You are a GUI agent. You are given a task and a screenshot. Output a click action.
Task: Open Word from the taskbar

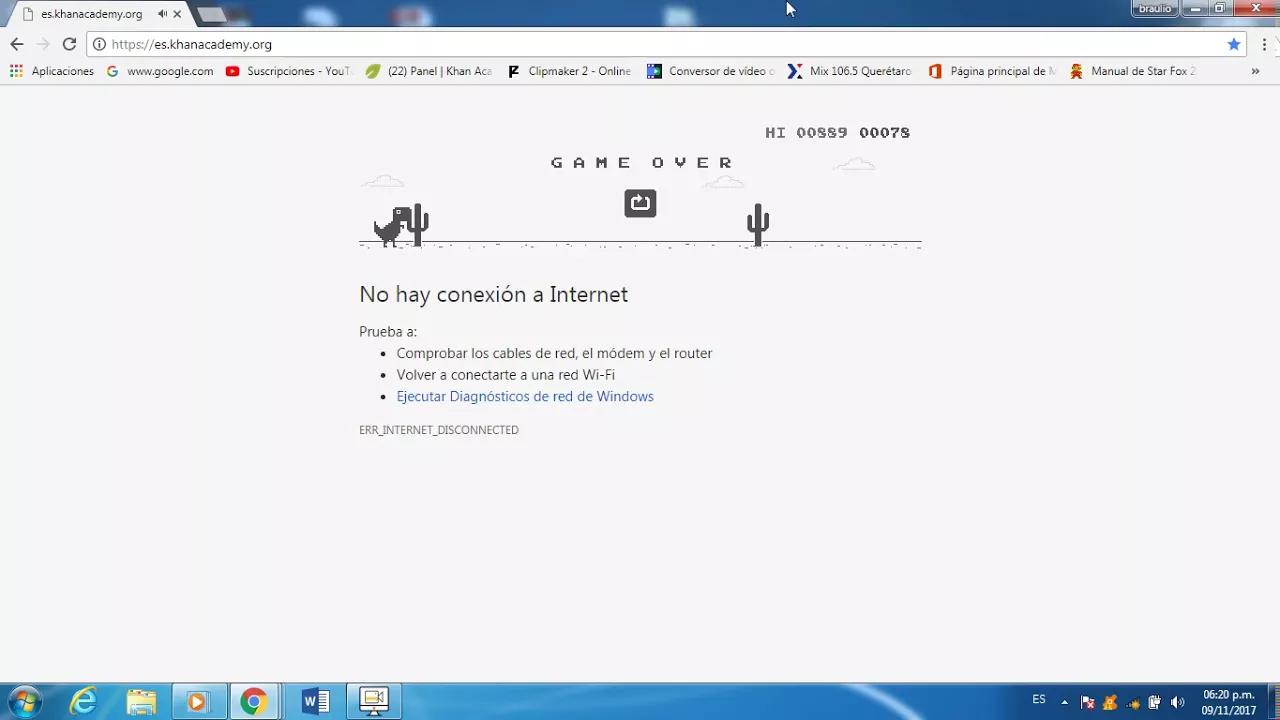(315, 702)
